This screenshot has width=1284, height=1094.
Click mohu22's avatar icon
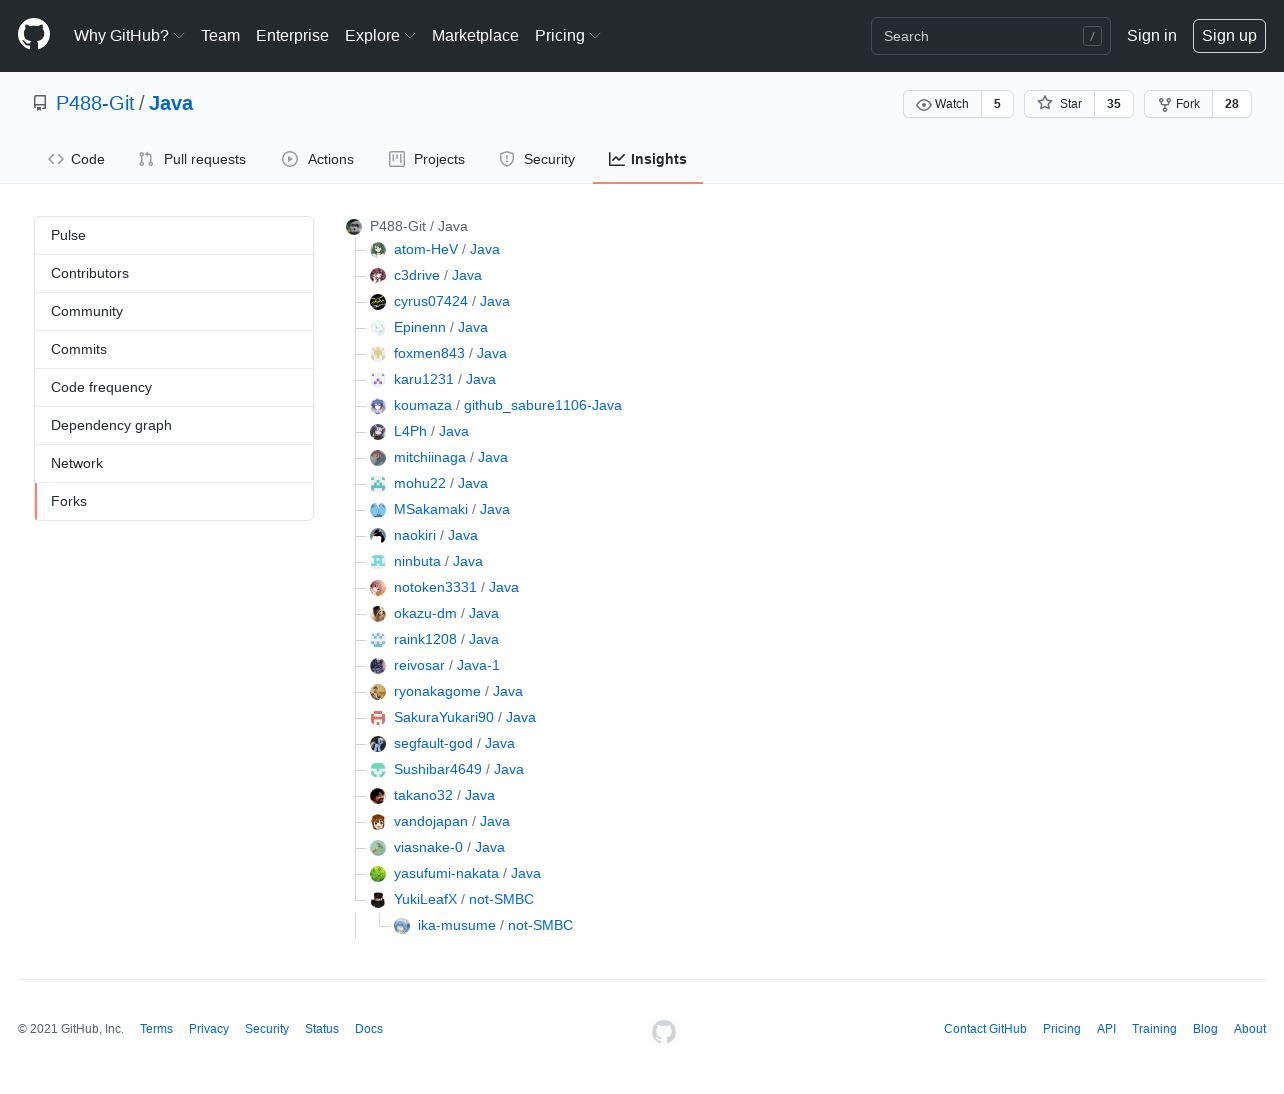378,484
